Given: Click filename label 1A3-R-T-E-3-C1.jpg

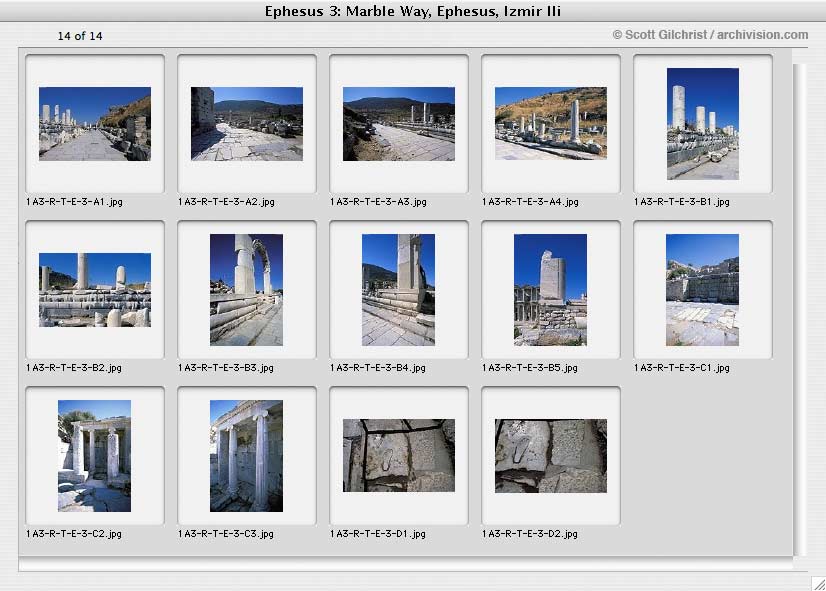Looking at the screenshot, I should [682, 368].
